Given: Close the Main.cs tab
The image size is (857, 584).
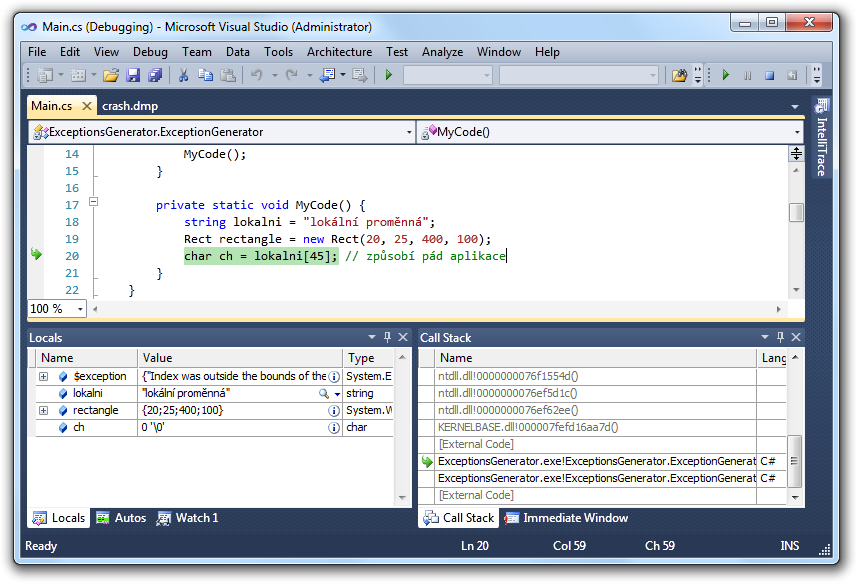Looking at the screenshot, I should [x=86, y=106].
